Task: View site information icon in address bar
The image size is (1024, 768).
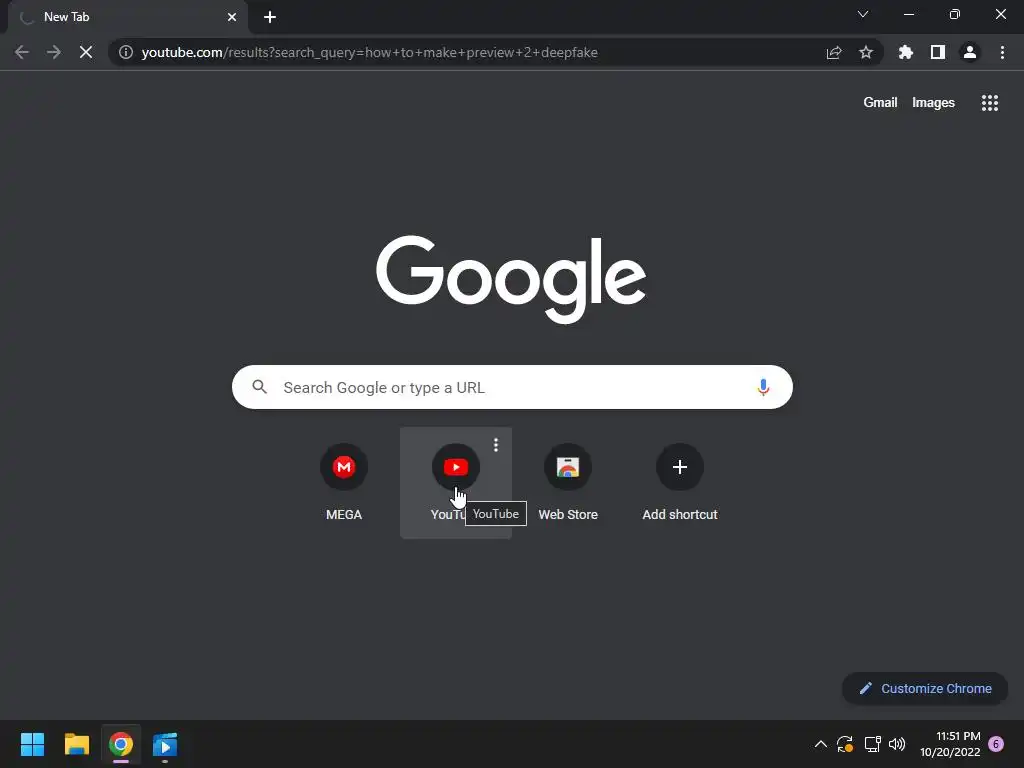Action: pos(126,52)
